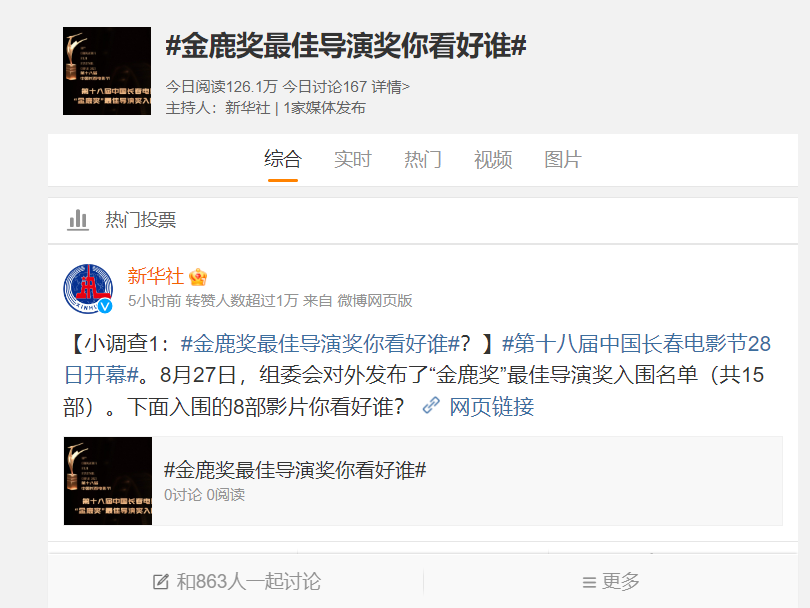Select the 综合 tab

(x=283, y=159)
